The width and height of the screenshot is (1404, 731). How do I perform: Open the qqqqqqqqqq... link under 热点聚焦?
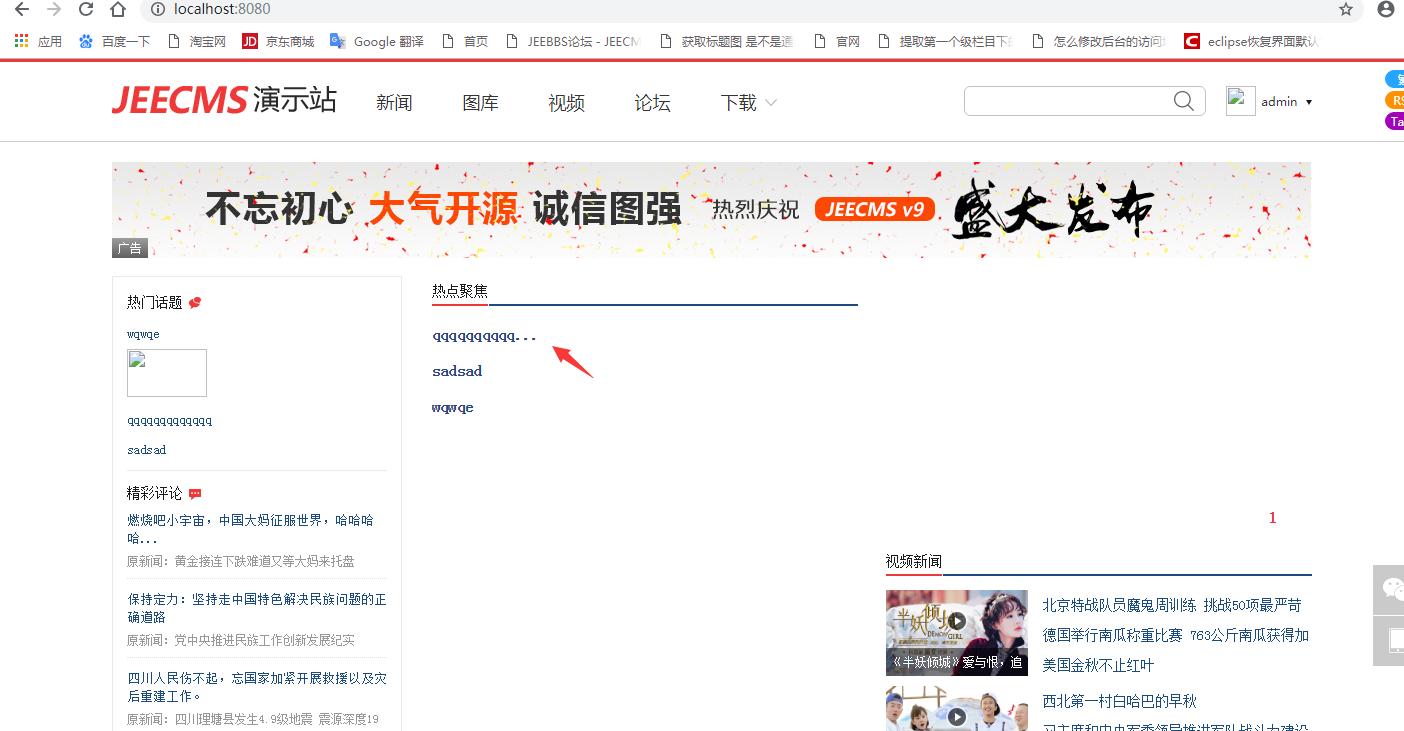[x=484, y=336]
